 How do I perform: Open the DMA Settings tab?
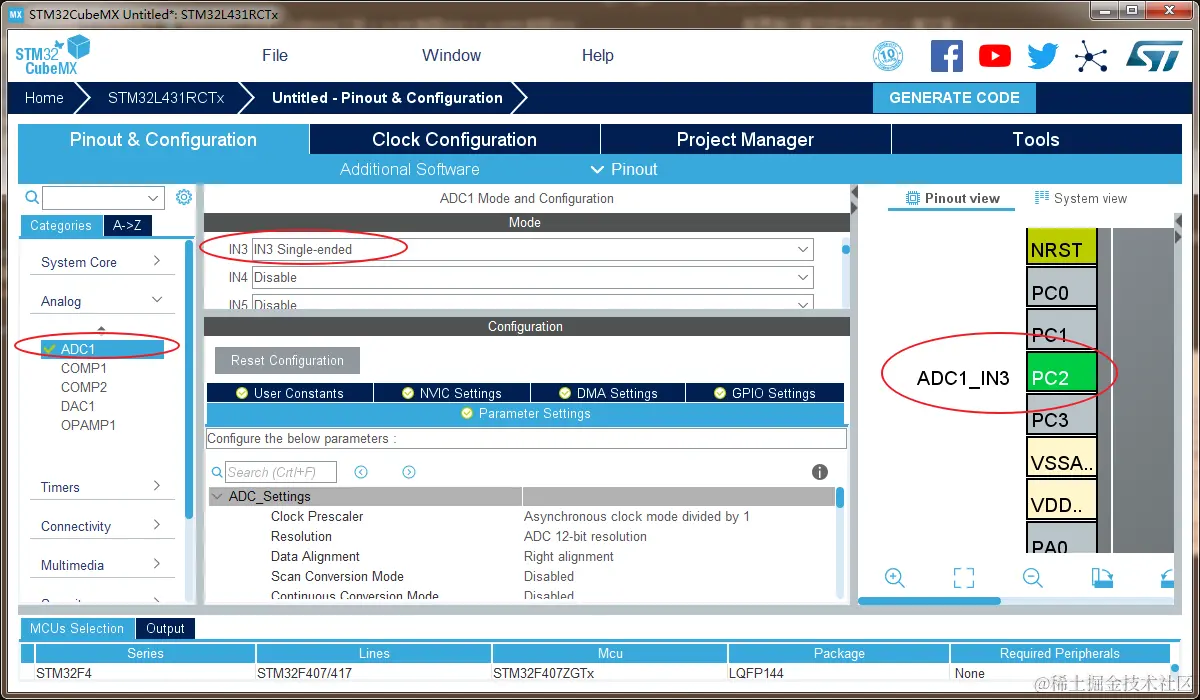tap(608, 393)
